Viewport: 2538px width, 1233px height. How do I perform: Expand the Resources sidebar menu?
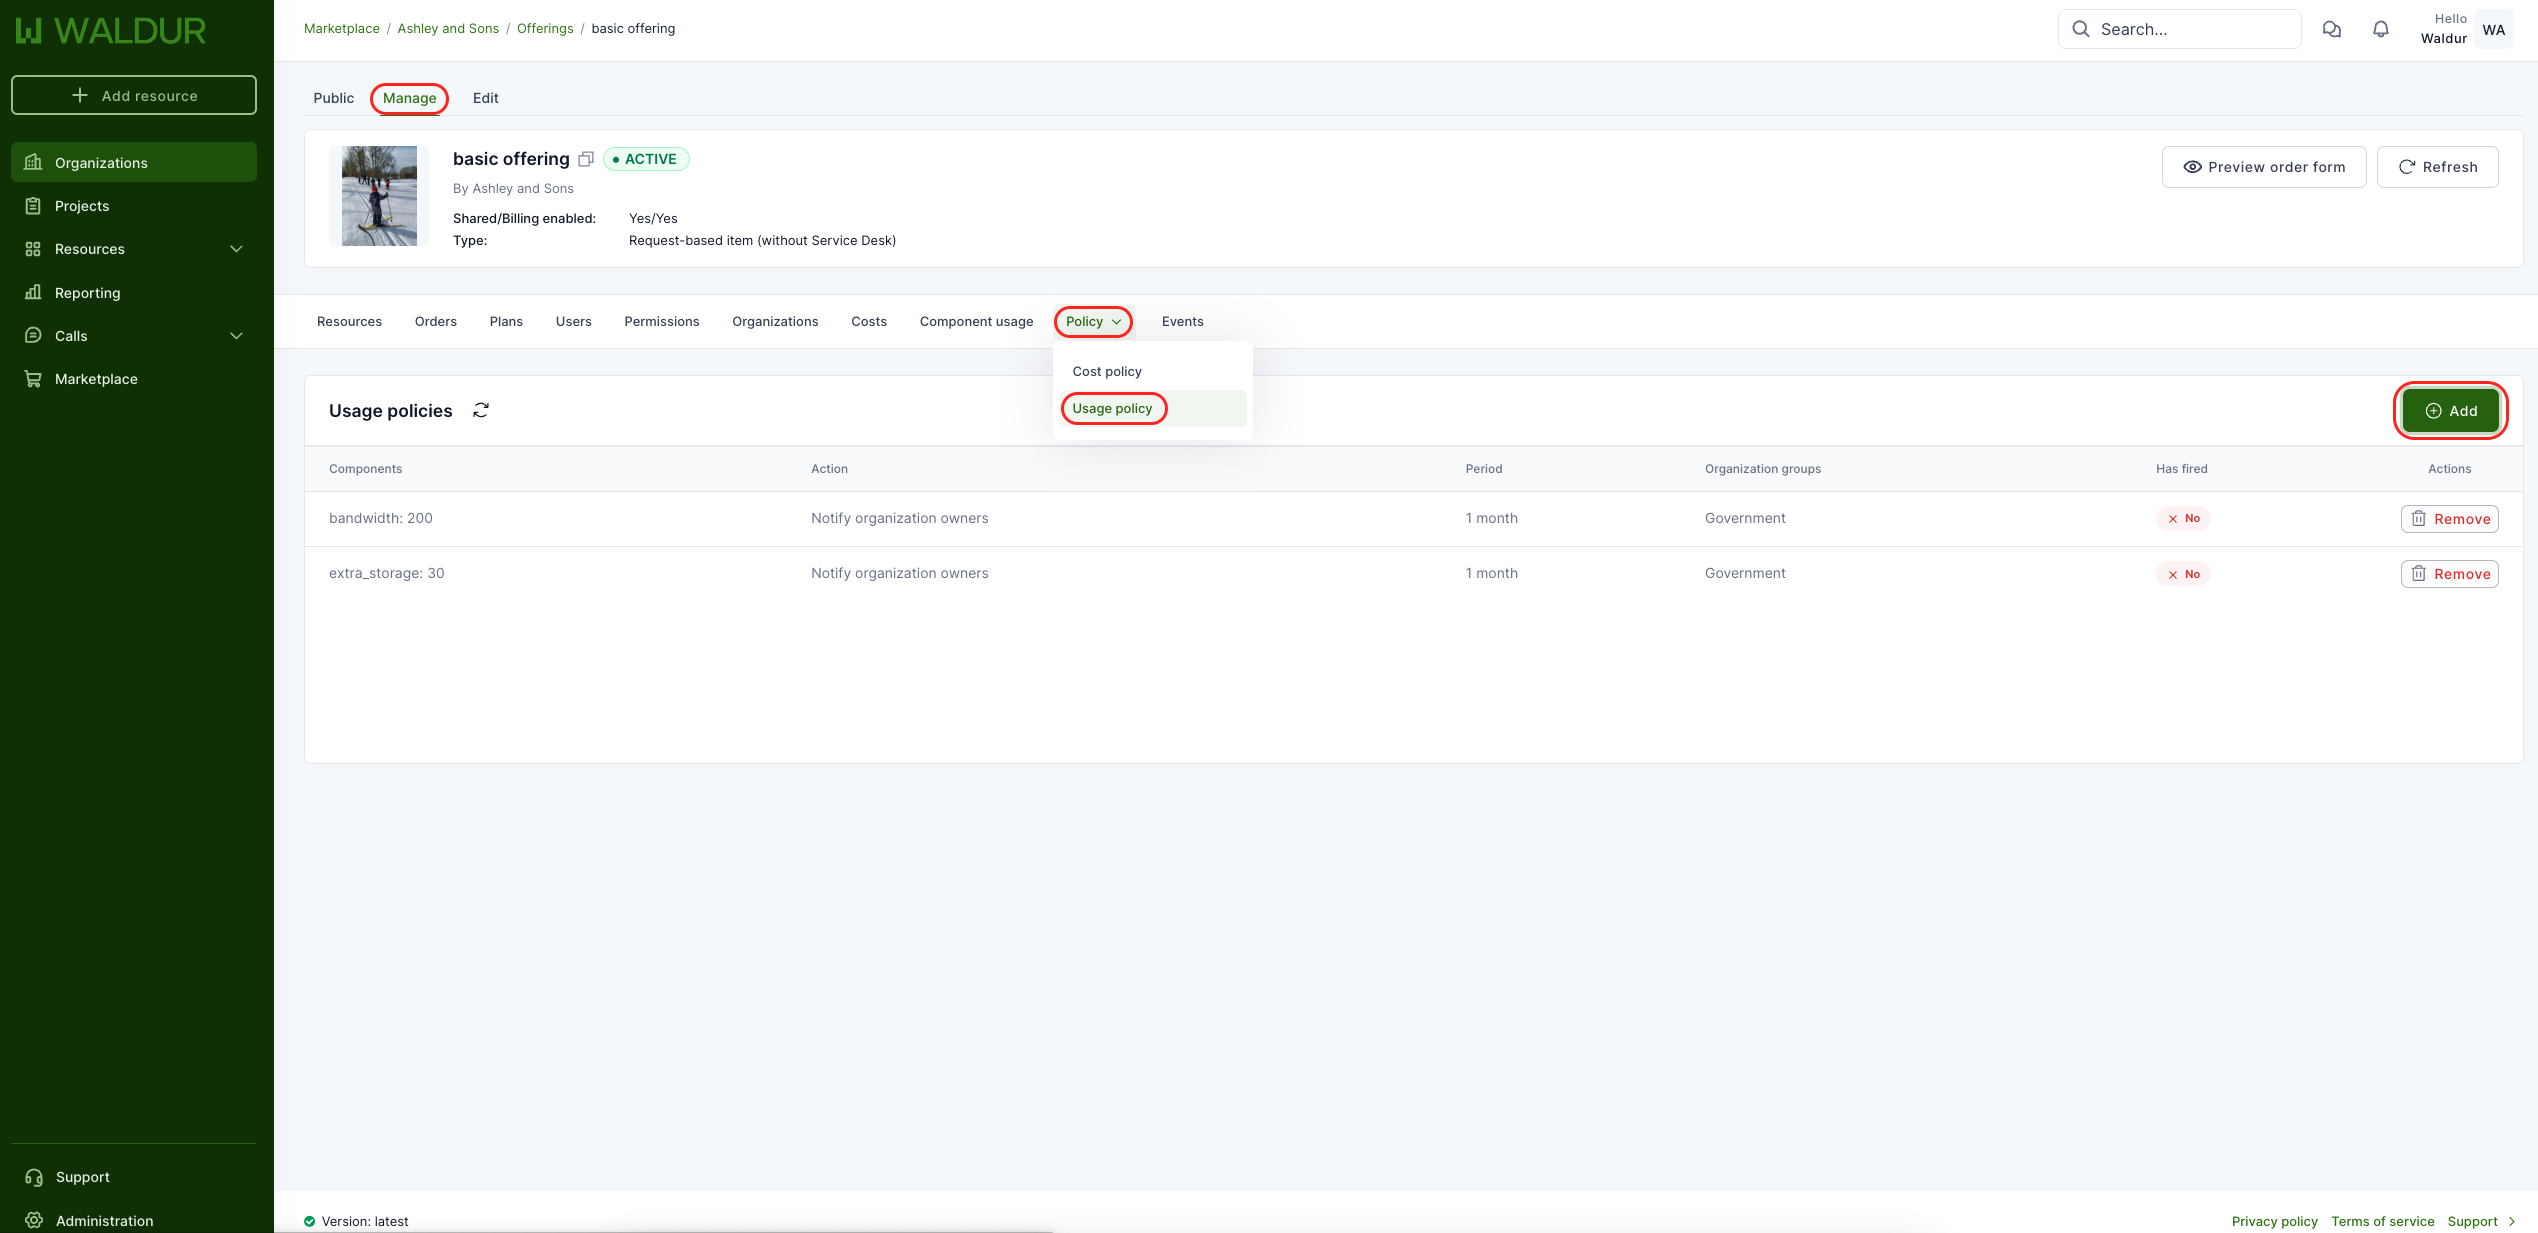(x=236, y=249)
